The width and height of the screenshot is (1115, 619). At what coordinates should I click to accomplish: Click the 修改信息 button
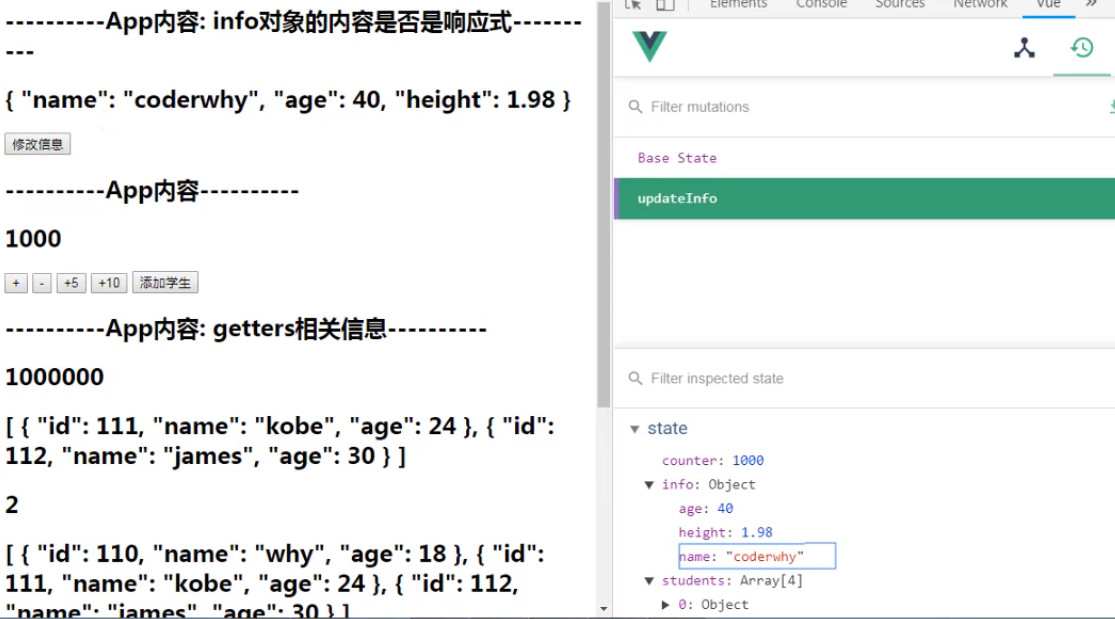click(x=38, y=144)
